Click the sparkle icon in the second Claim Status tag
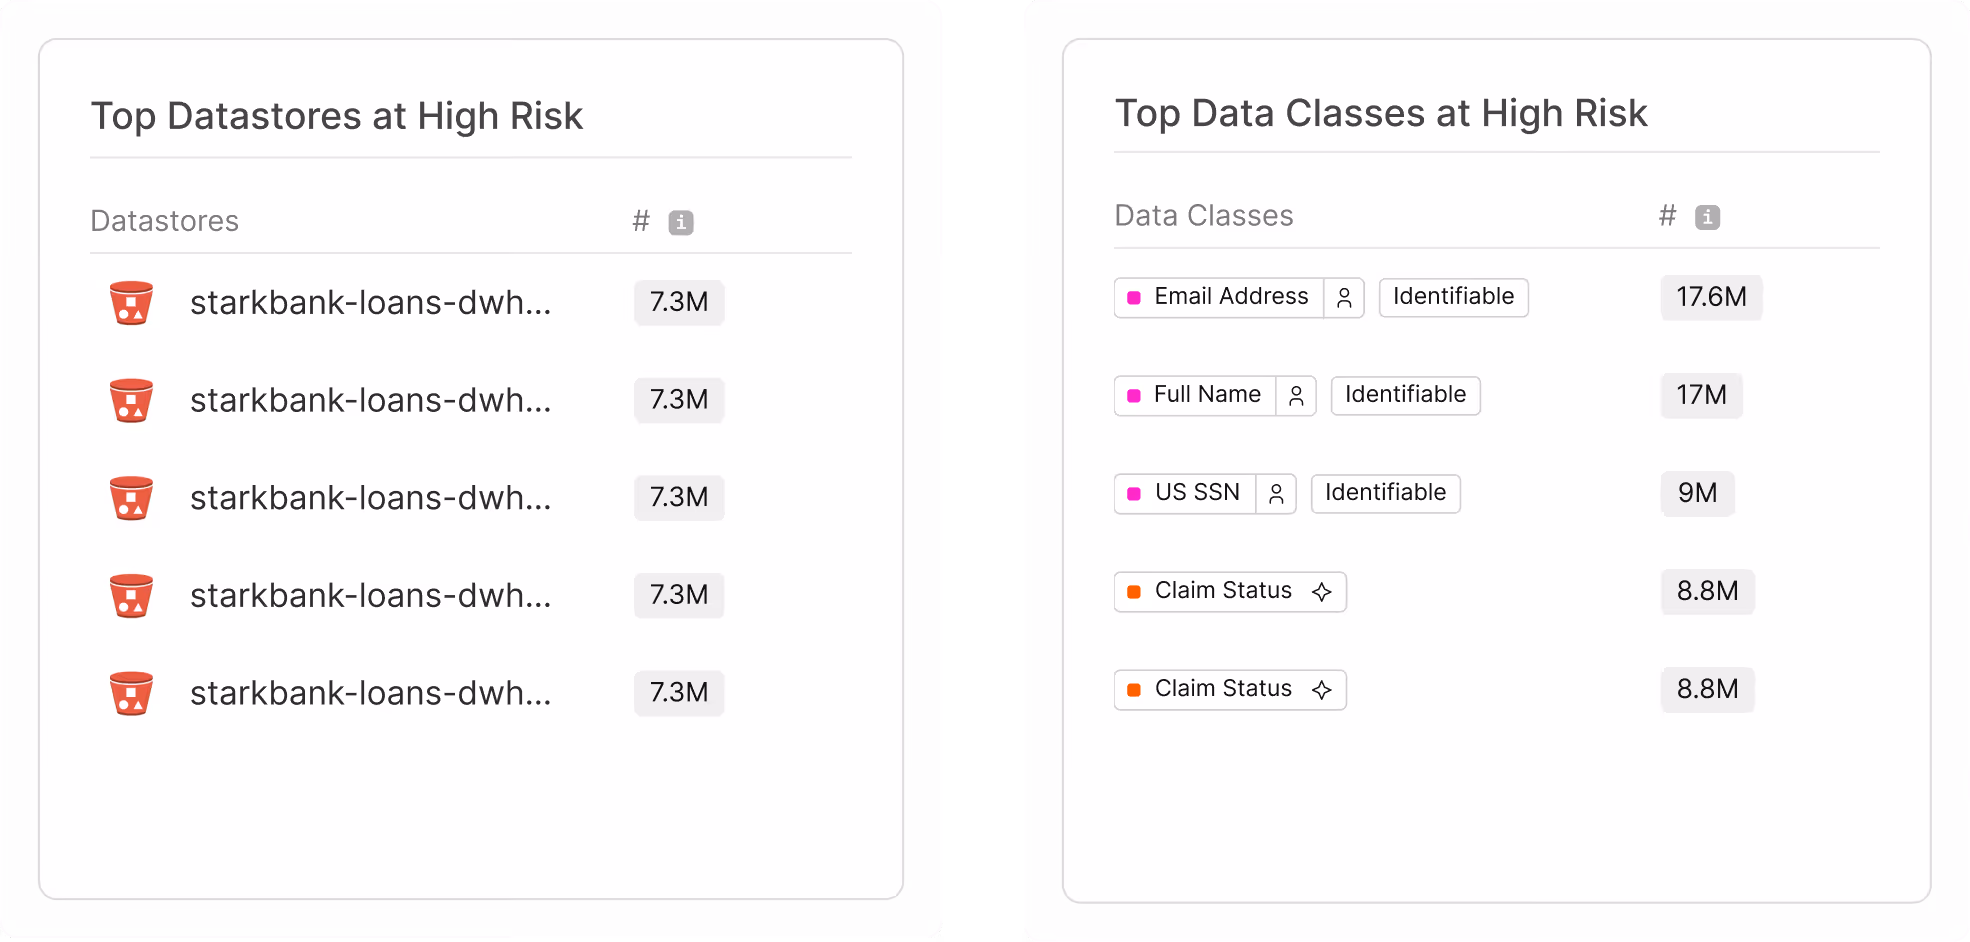1970x942 pixels. (1322, 690)
